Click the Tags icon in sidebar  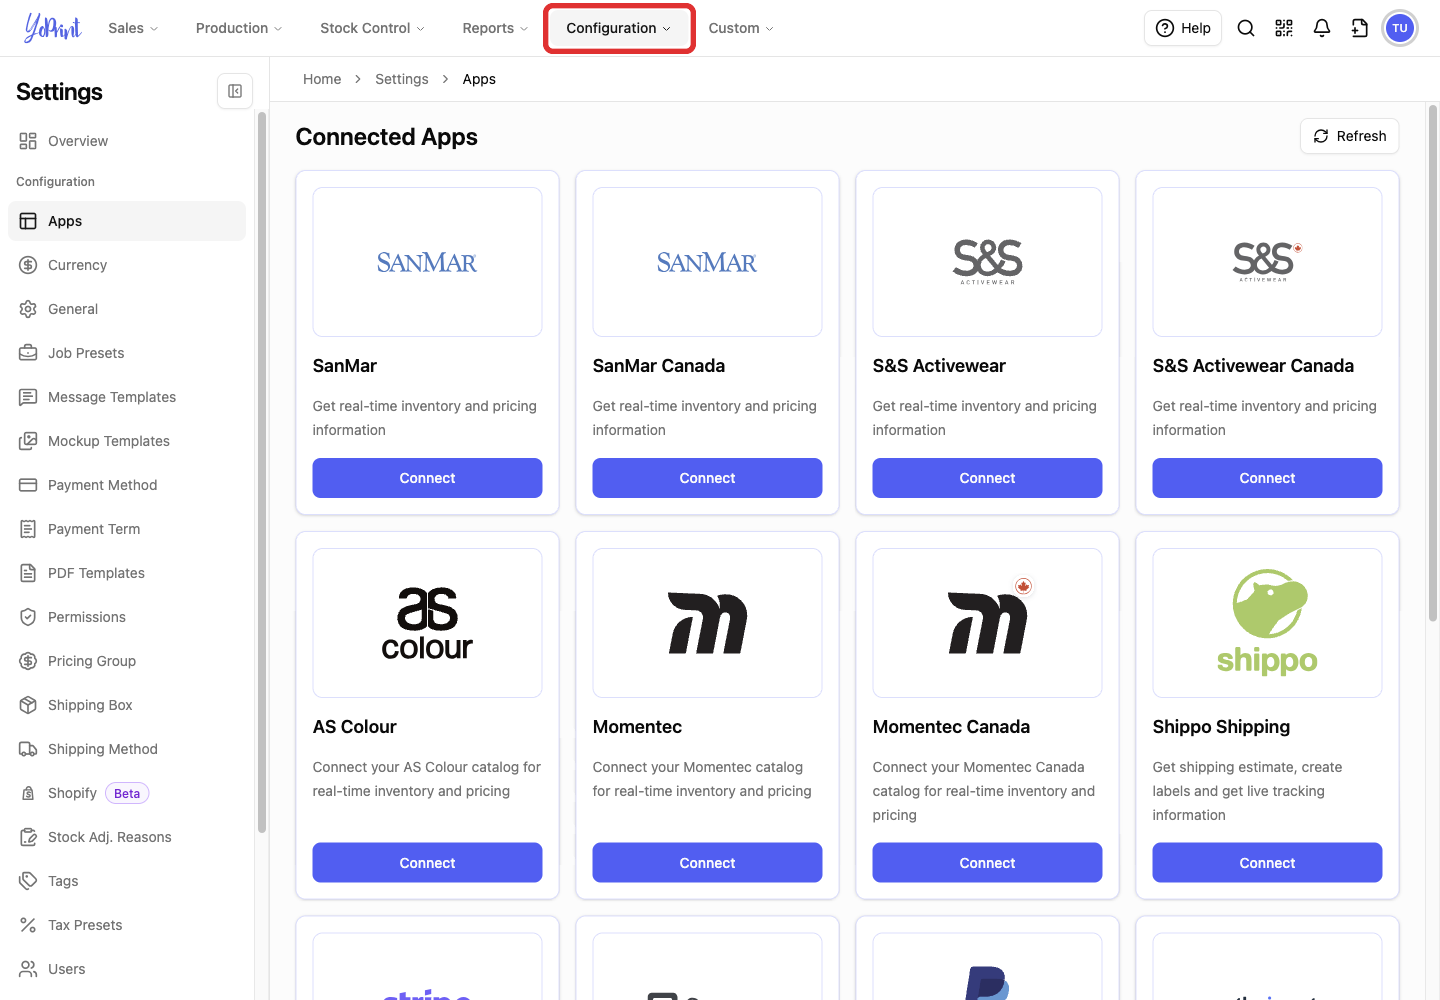click(28, 881)
